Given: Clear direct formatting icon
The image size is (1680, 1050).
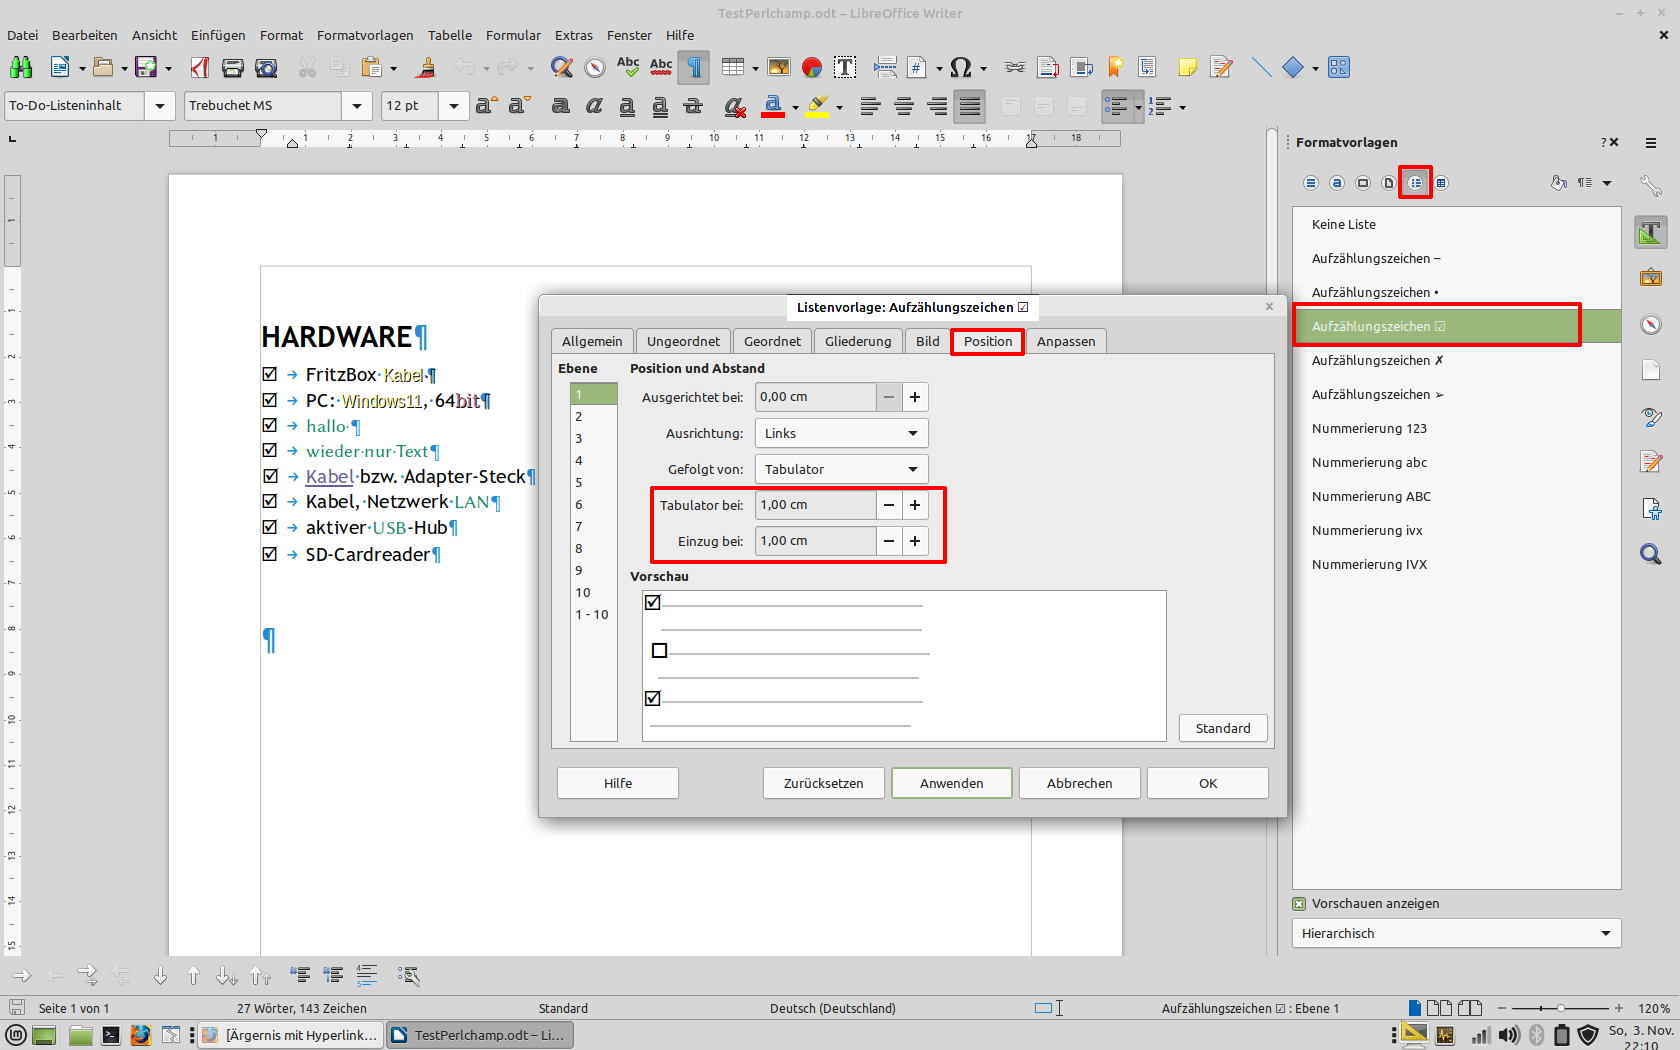Looking at the screenshot, I should click(735, 106).
